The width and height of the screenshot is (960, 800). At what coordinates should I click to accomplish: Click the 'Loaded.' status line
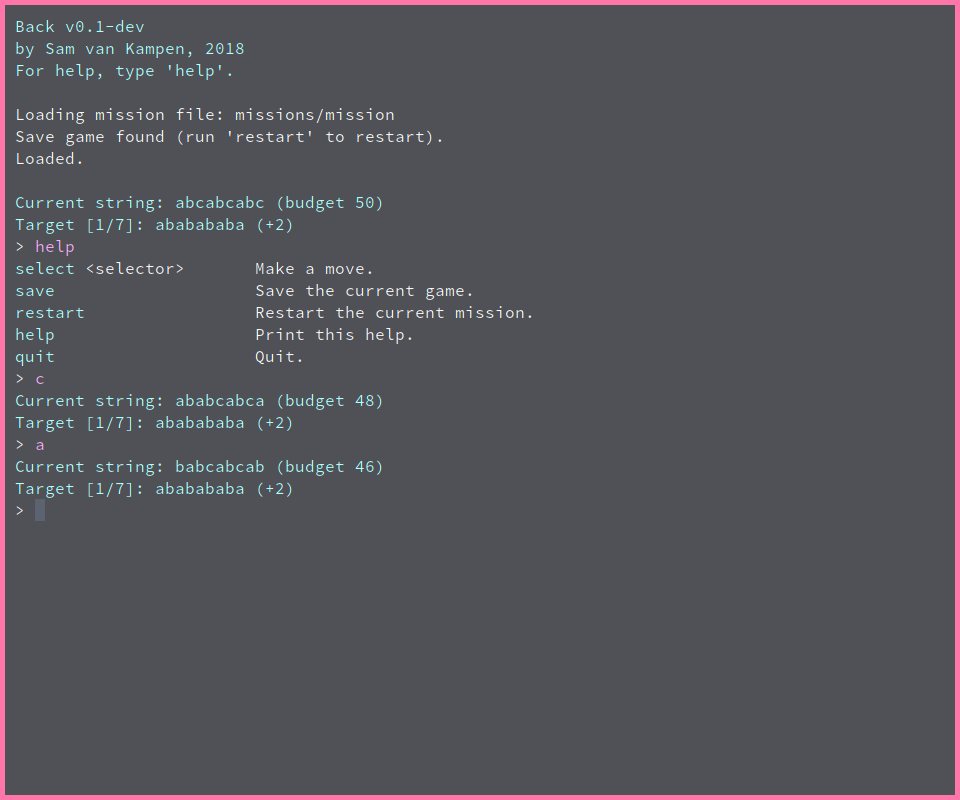50,159
